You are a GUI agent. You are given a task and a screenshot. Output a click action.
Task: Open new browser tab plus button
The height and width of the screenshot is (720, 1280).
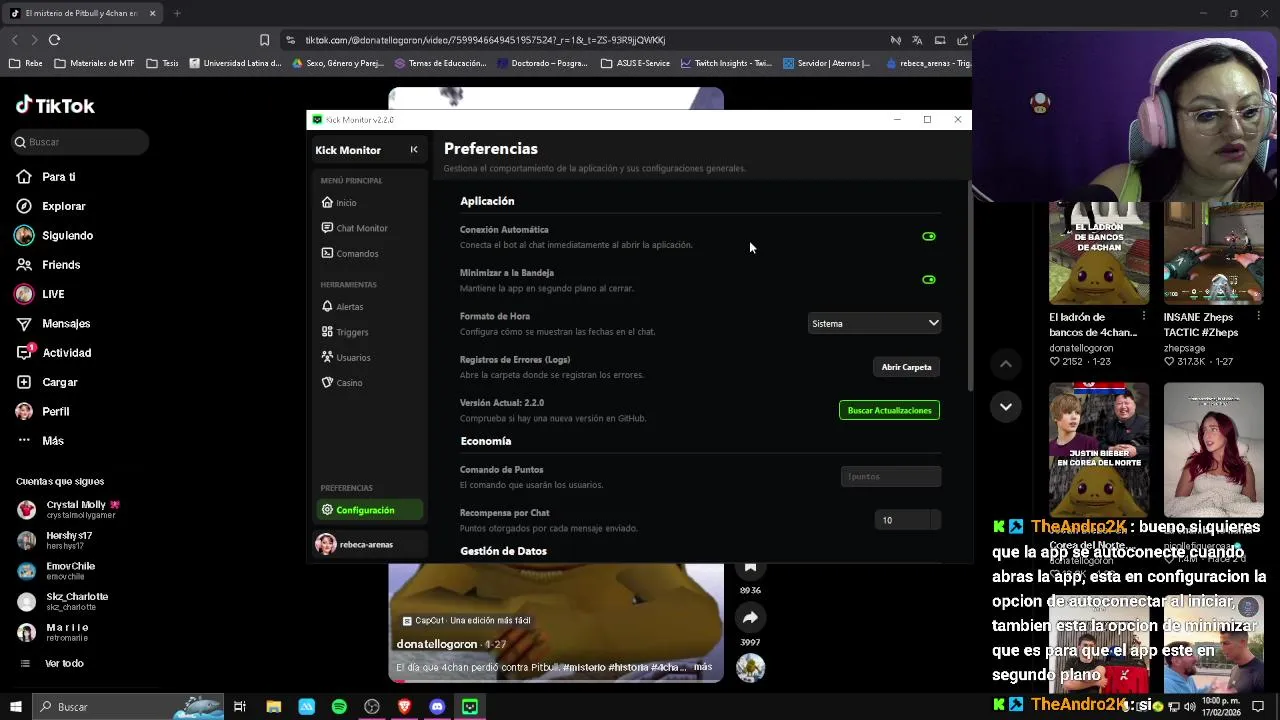(177, 13)
